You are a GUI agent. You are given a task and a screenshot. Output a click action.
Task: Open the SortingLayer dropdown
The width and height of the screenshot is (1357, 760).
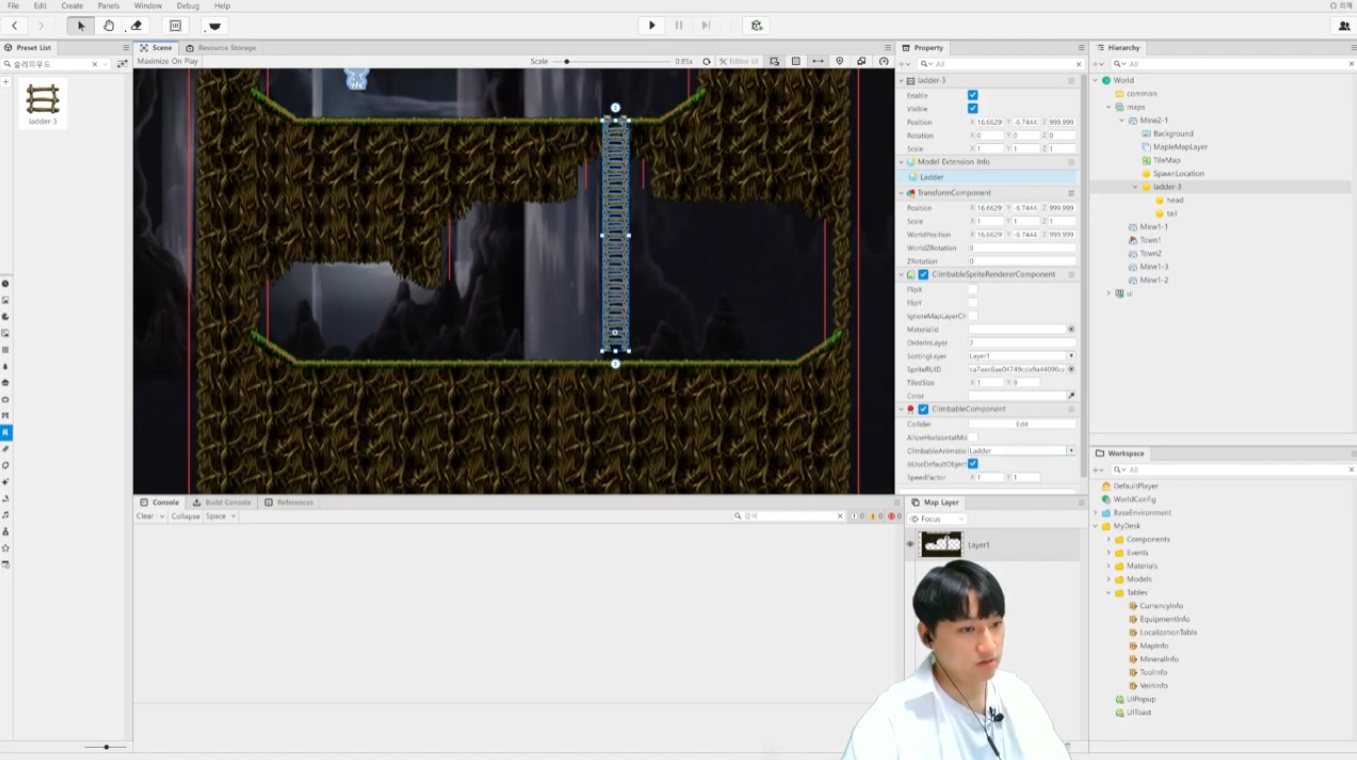tap(1070, 356)
